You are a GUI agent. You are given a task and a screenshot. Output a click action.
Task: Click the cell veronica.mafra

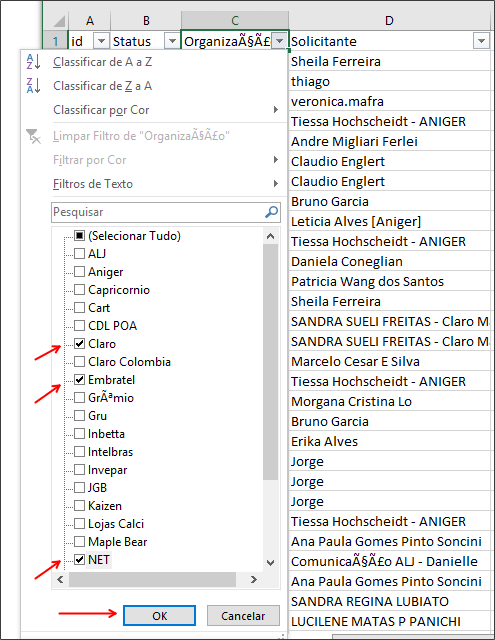coord(389,101)
